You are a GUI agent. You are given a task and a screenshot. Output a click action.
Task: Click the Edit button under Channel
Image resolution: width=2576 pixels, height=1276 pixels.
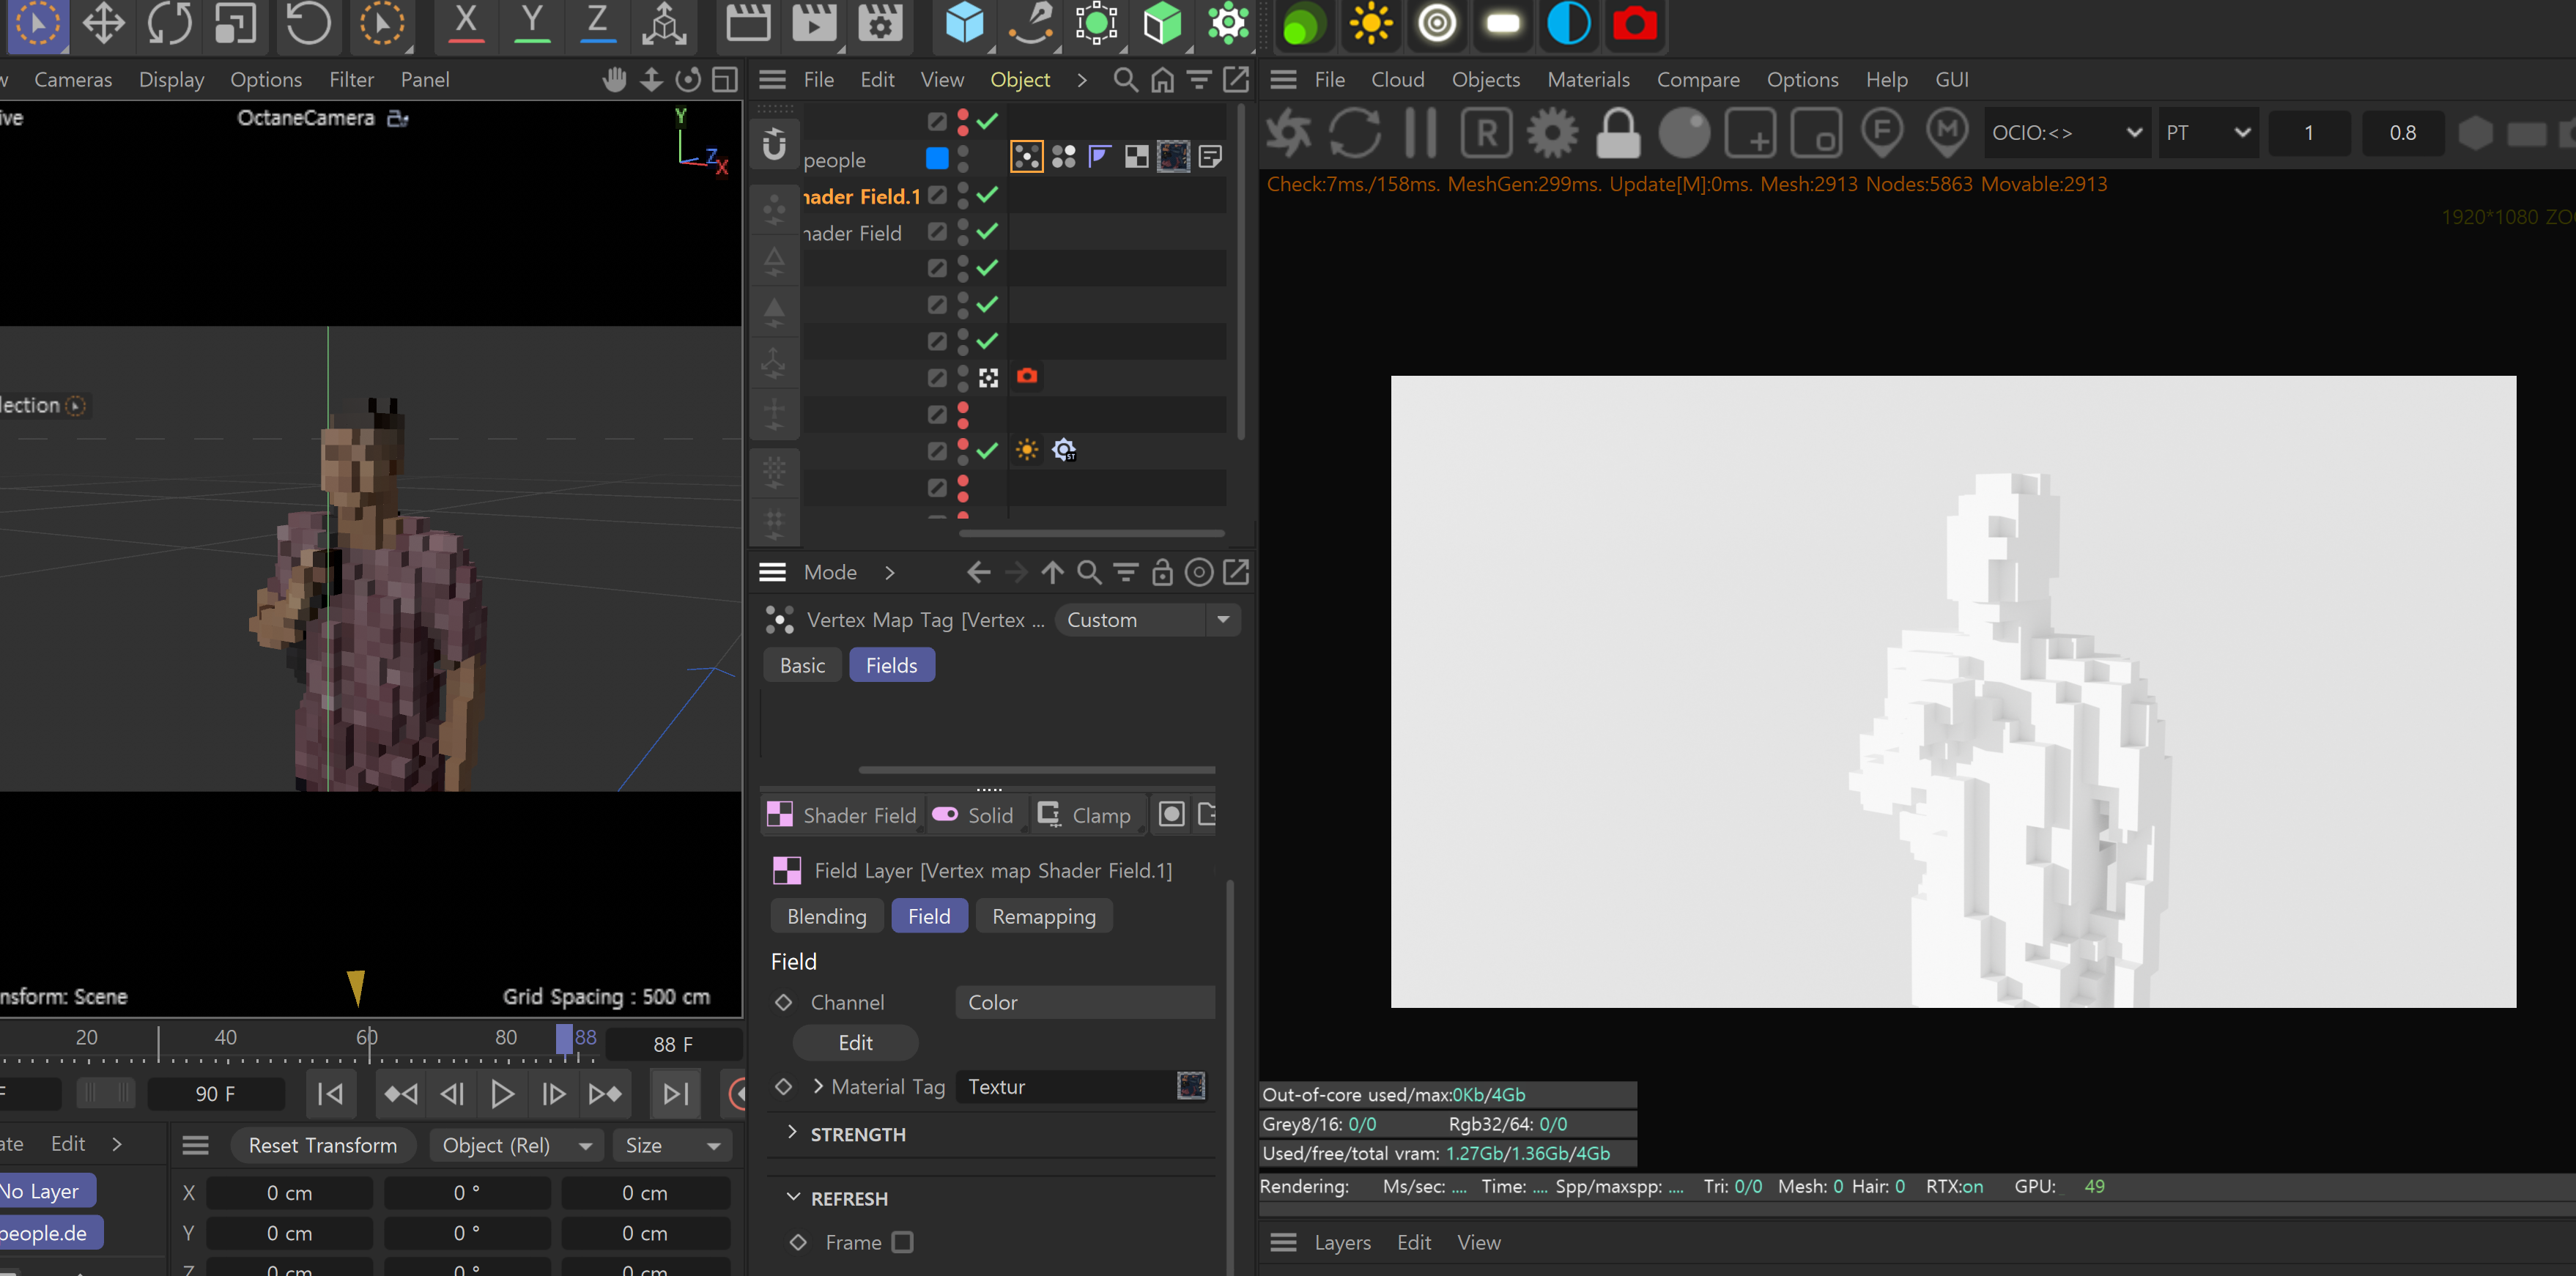point(855,1043)
